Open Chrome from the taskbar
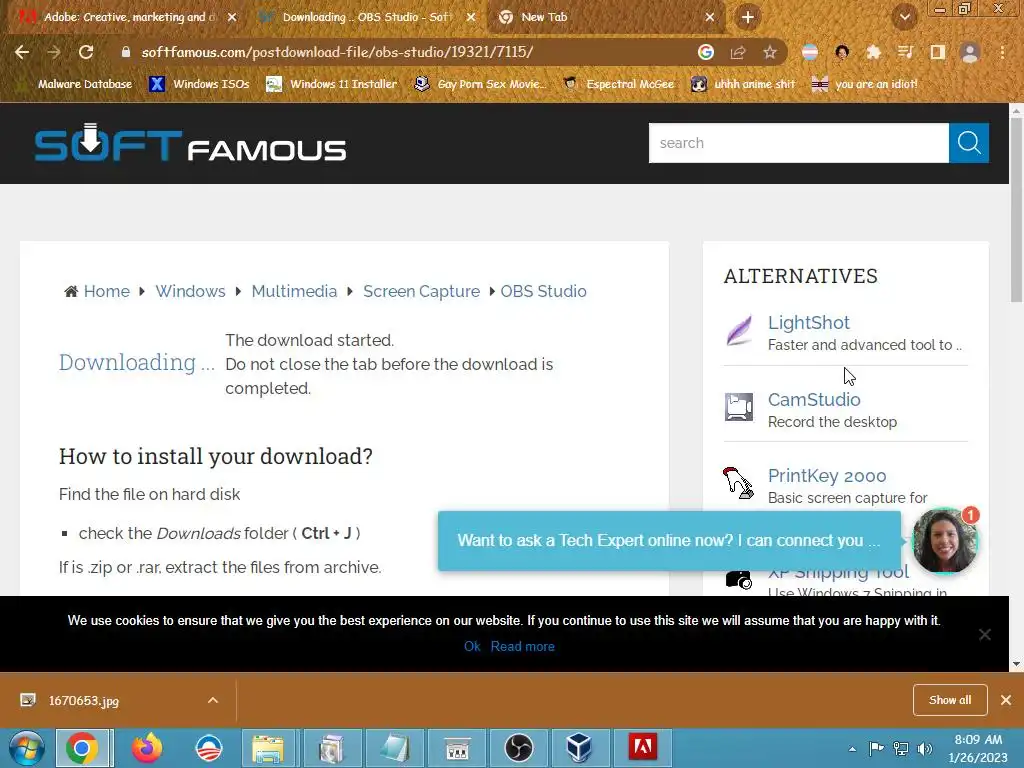Screen dimensions: 1024x768 (82, 748)
